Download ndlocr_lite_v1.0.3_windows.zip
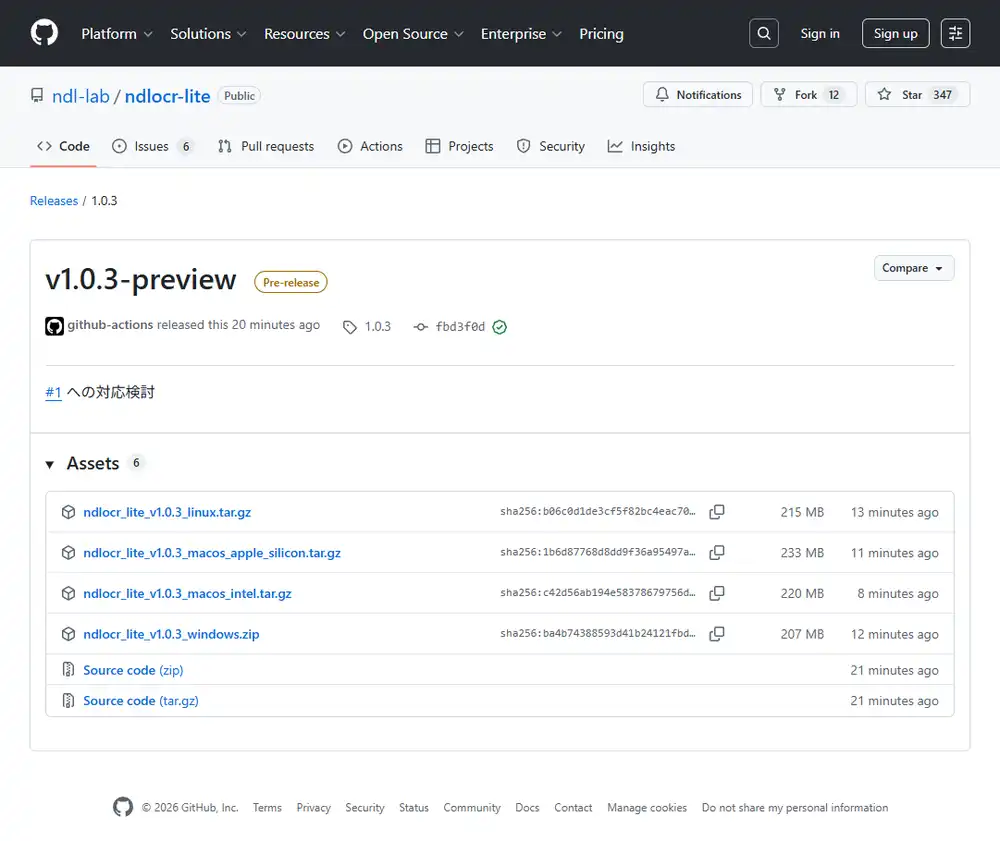Image resolution: width=1000 pixels, height=841 pixels. pyautogui.click(x=171, y=634)
